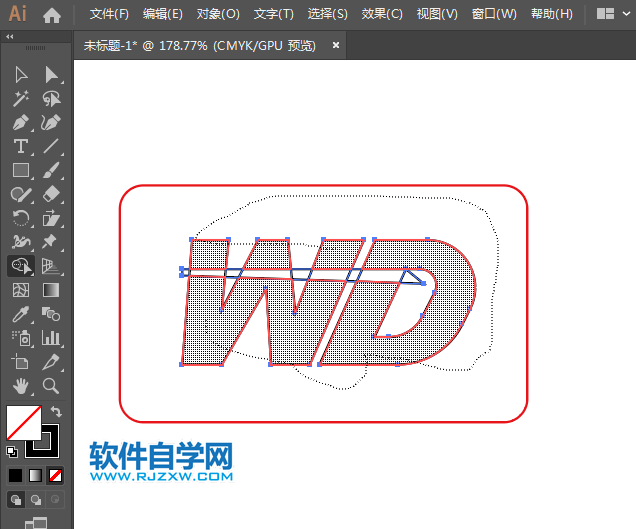Open the 选择(S) menu
Viewport: 636px width, 529px height.
pos(328,14)
